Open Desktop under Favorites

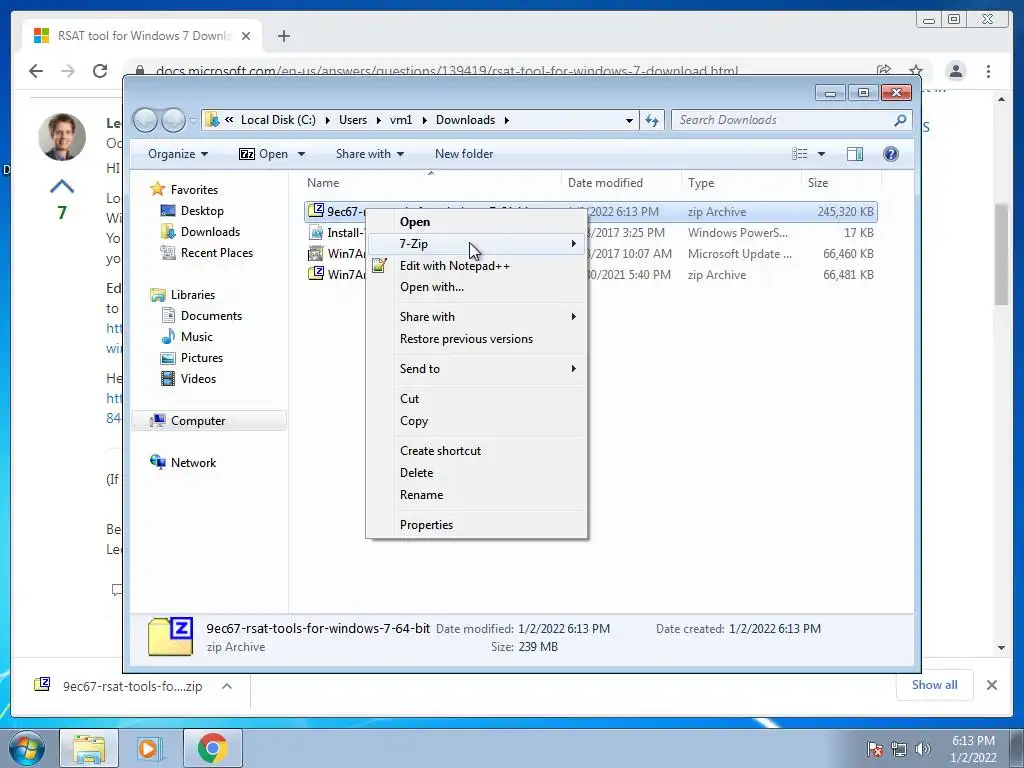[x=193, y=211]
